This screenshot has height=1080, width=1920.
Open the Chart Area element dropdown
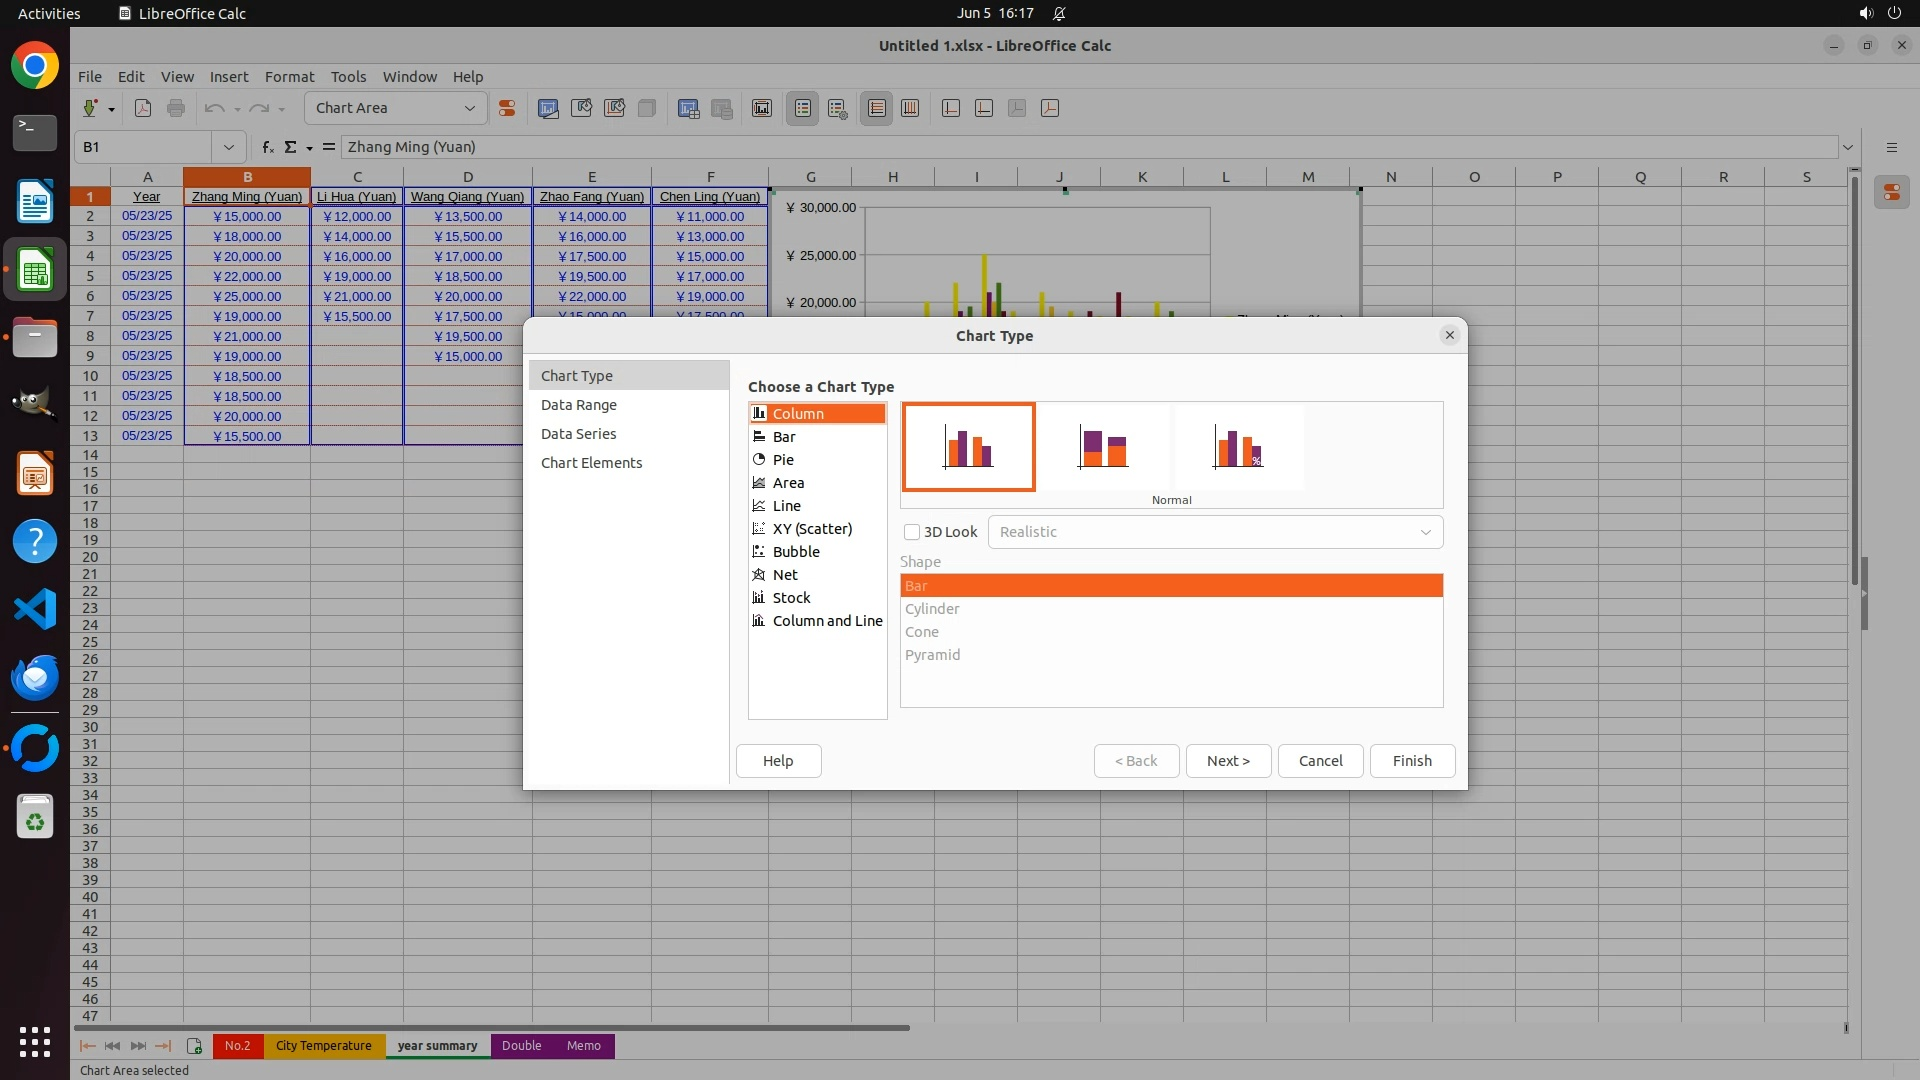click(469, 108)
